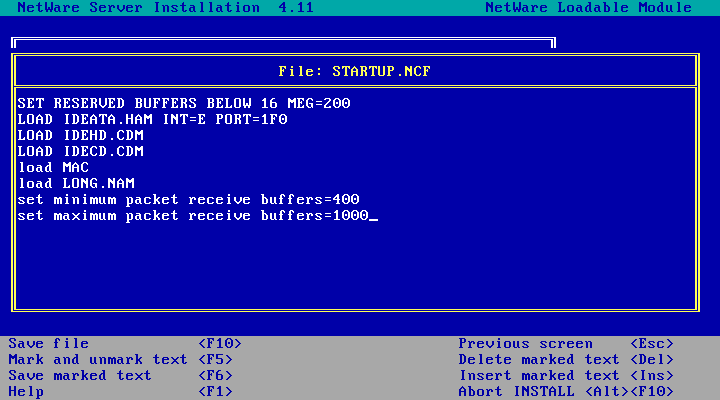Click 'Previous screen' hint

(x=526, y=344)
